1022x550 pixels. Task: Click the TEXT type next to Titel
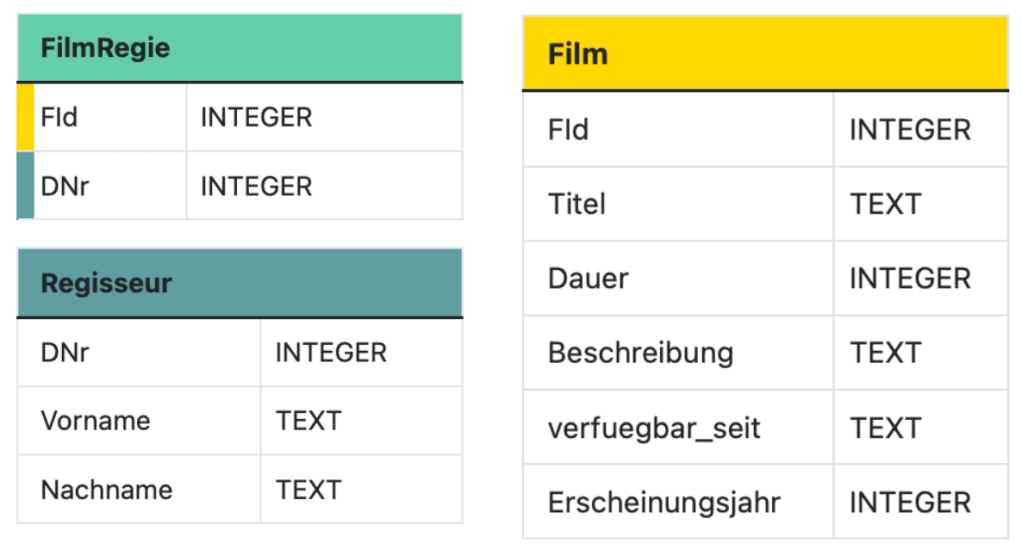tap(885, 204)
